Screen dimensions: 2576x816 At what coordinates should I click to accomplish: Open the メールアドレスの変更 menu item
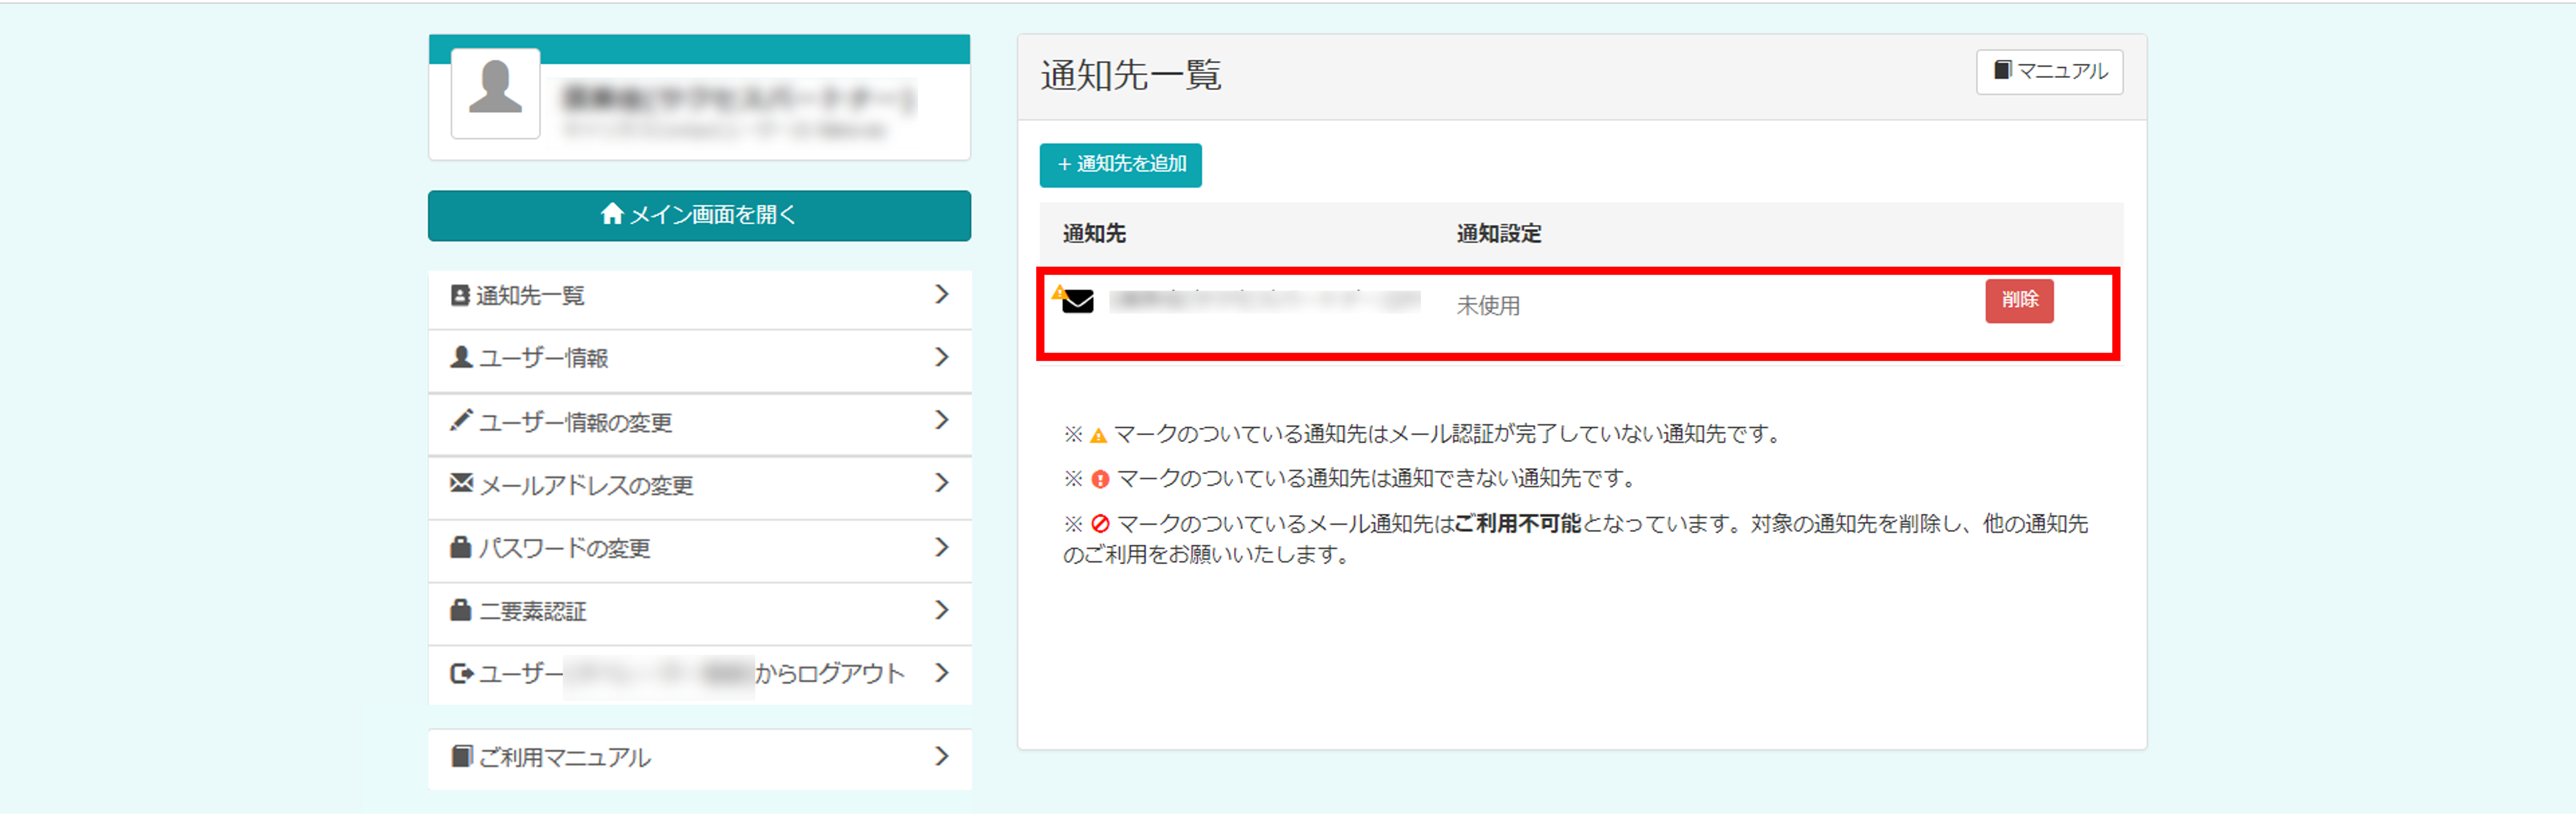click(586, 485)
